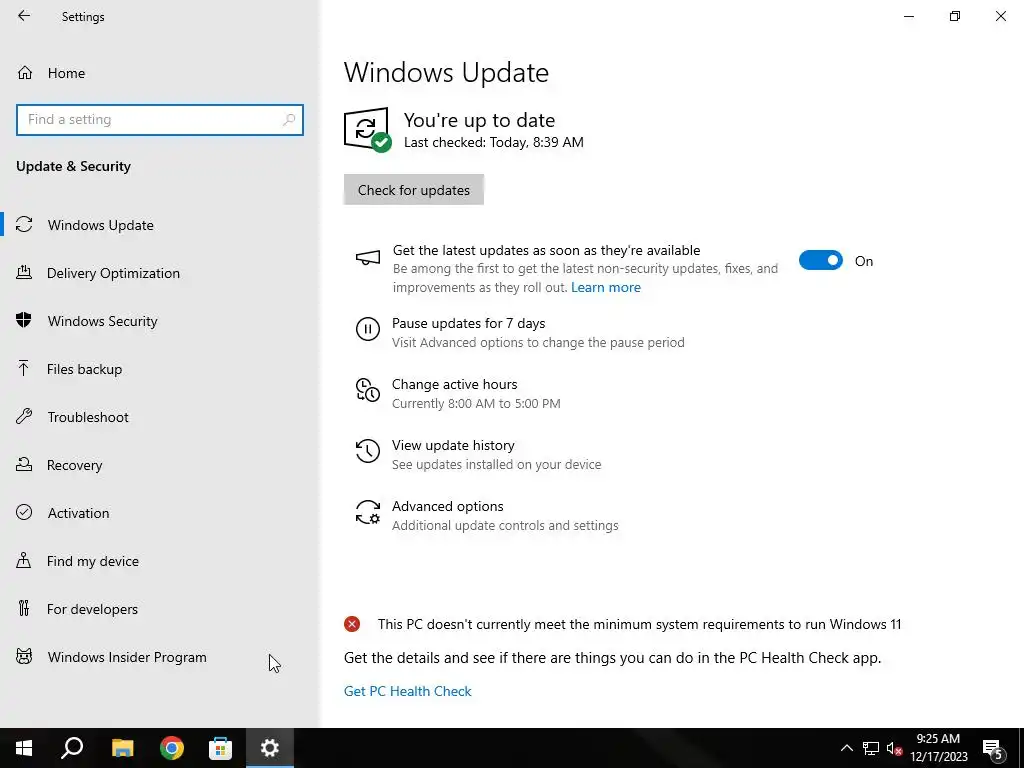This screenshot has width=1024, height=768.
Task: Click the Windows Start button
Action: click(24, 748)
